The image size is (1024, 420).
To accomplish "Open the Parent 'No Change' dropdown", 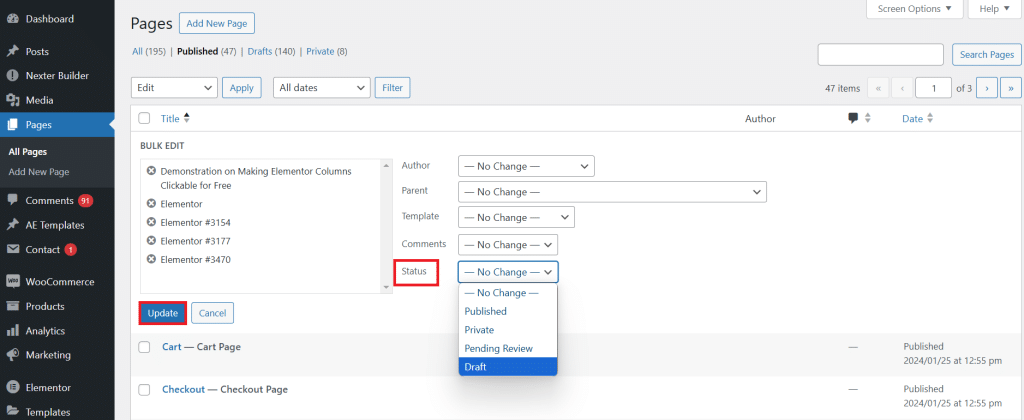I will (612, 192).
